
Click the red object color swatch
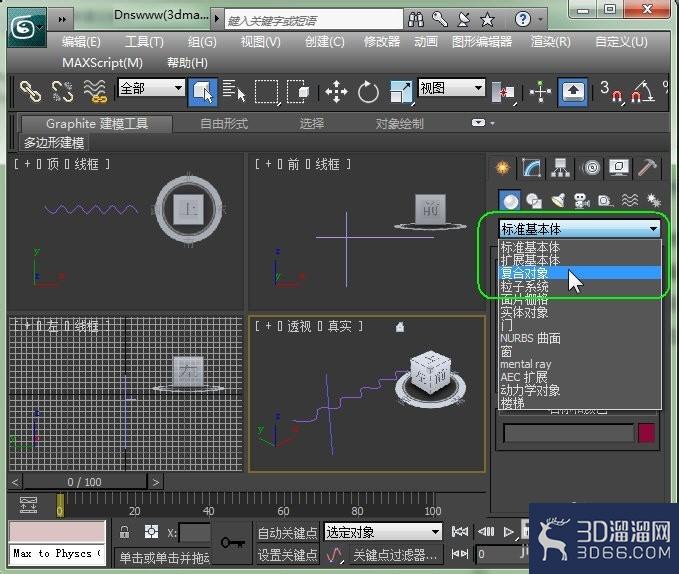[646, 433]
